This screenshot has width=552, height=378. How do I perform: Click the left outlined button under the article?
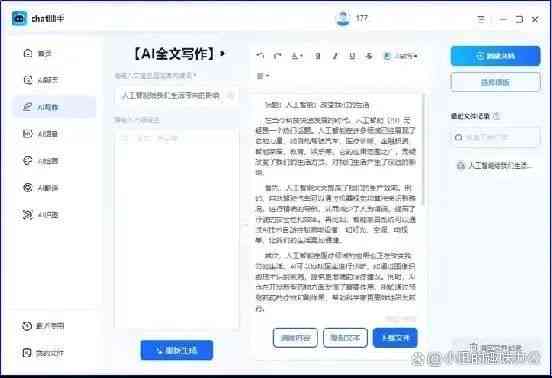pyautogui.click(x=295, y=338)
